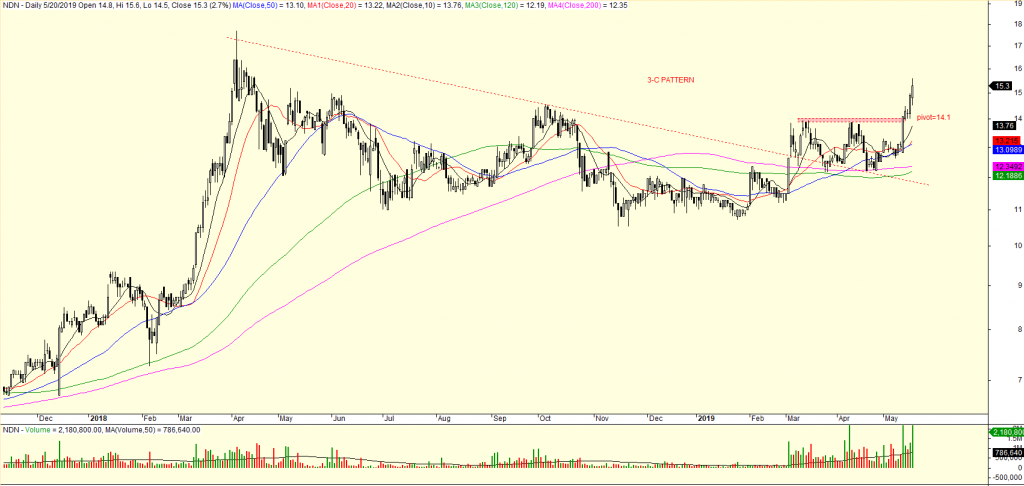Select the red pivot resistance band
1024x486 pixels.
click(x=850, y=120)
